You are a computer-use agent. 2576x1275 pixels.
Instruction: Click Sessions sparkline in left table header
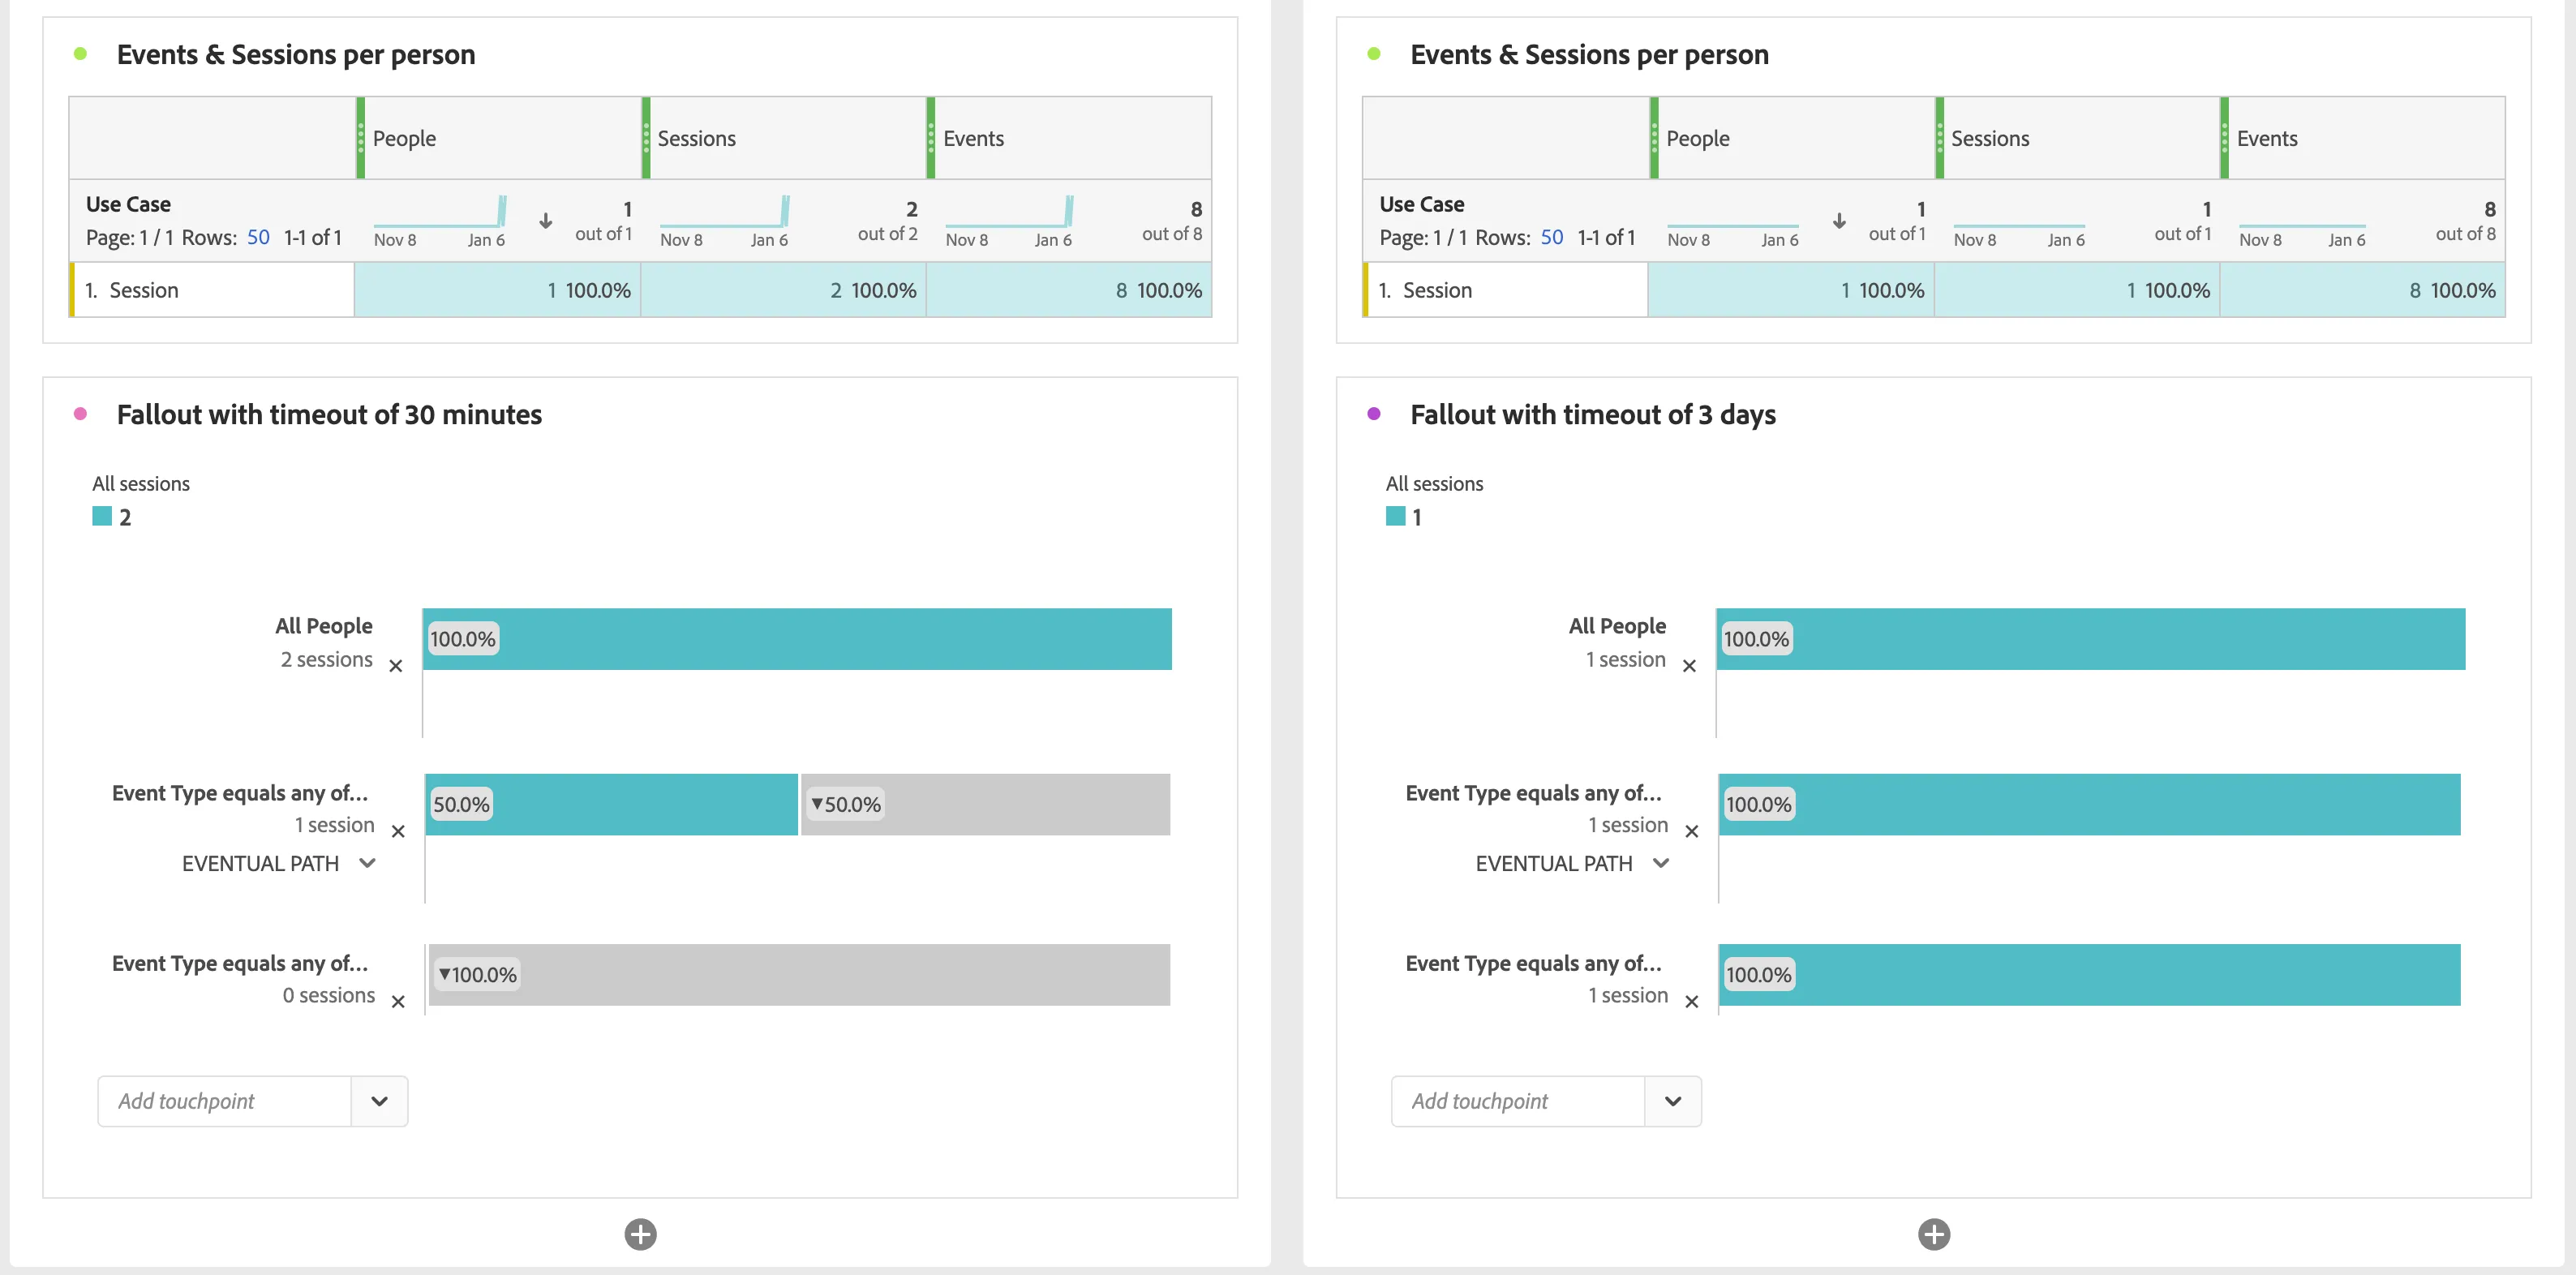pyautogui.click(x=725, y=212)
